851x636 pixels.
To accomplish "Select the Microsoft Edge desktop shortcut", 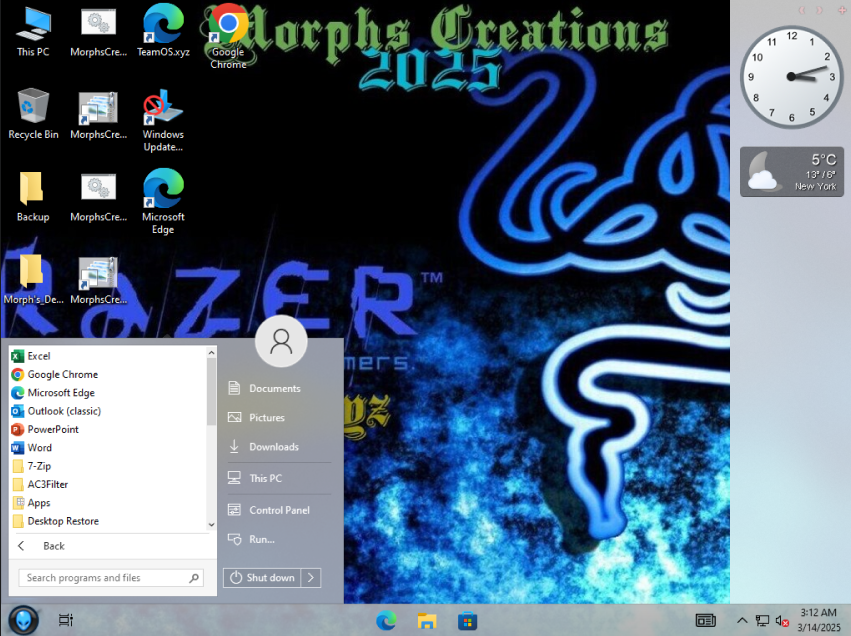I will 163,202.
